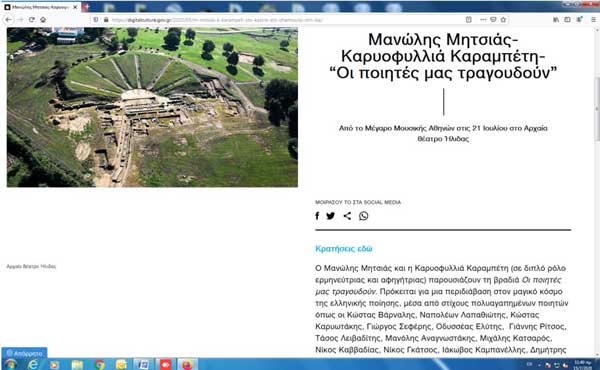Viewport: 600px width, 370px height.
Task: Launch Google Chrome from taskbar
Action: (x=100, y=365)
